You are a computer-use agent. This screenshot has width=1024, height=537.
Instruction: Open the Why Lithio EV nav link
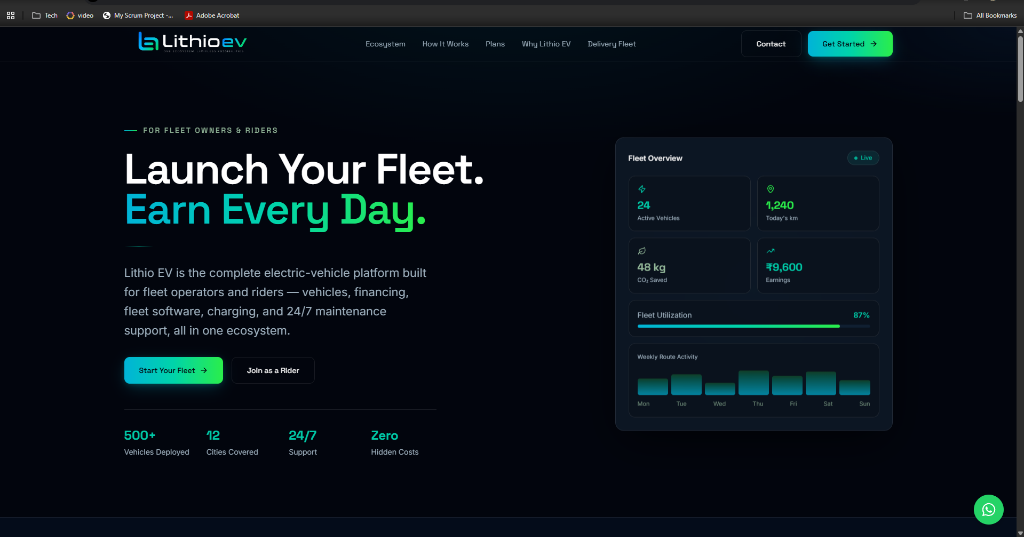click(546, 44)
